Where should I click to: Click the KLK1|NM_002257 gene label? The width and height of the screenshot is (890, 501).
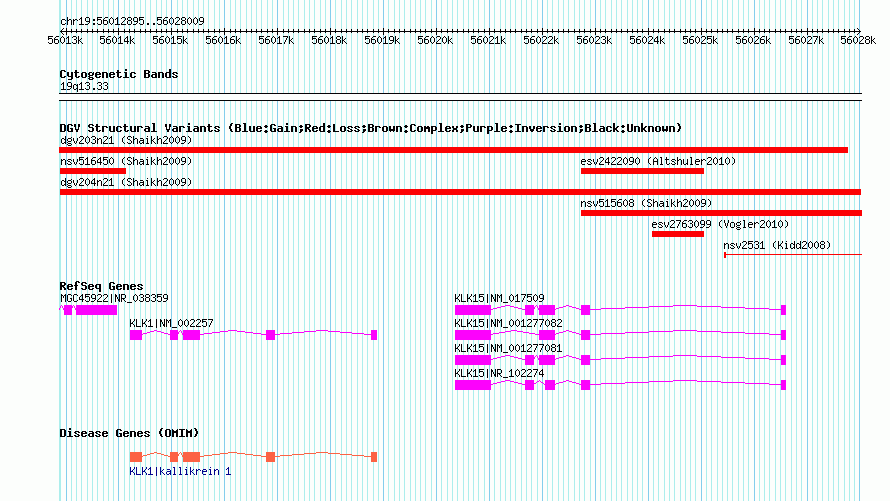coord(171,323)
